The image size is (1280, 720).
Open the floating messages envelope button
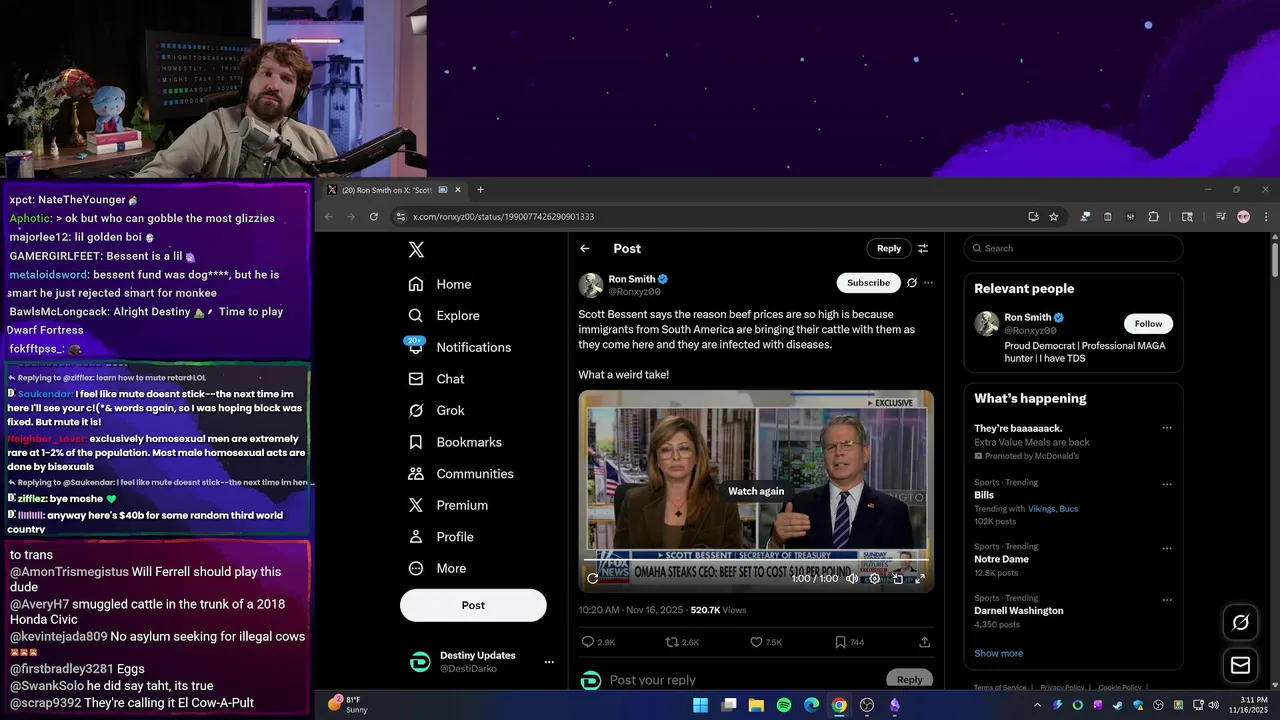point(1240,665)
